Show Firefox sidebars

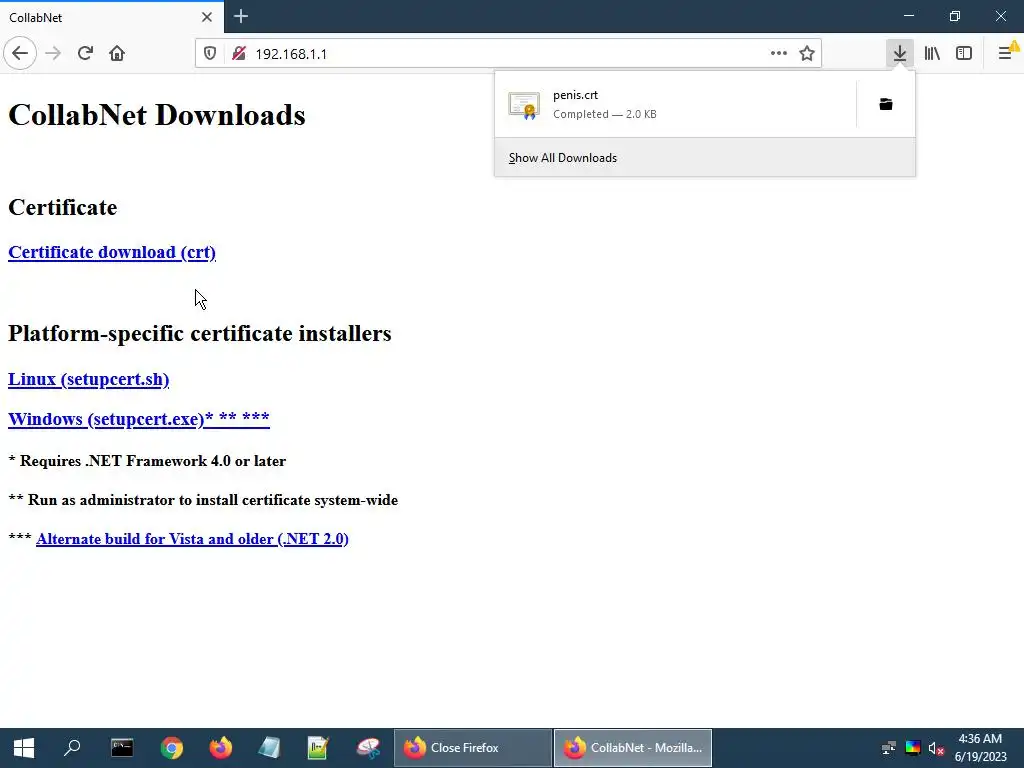click(x=964, y=54)
